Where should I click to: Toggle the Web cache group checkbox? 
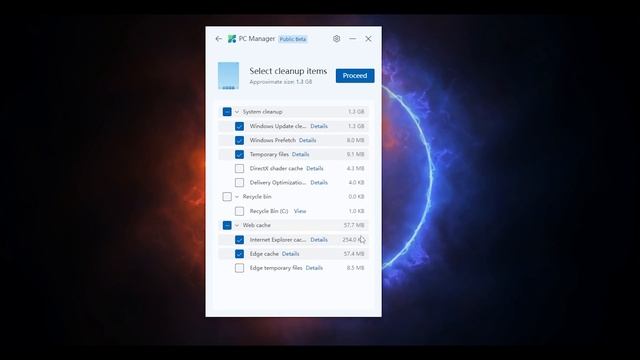pos(227,225)
